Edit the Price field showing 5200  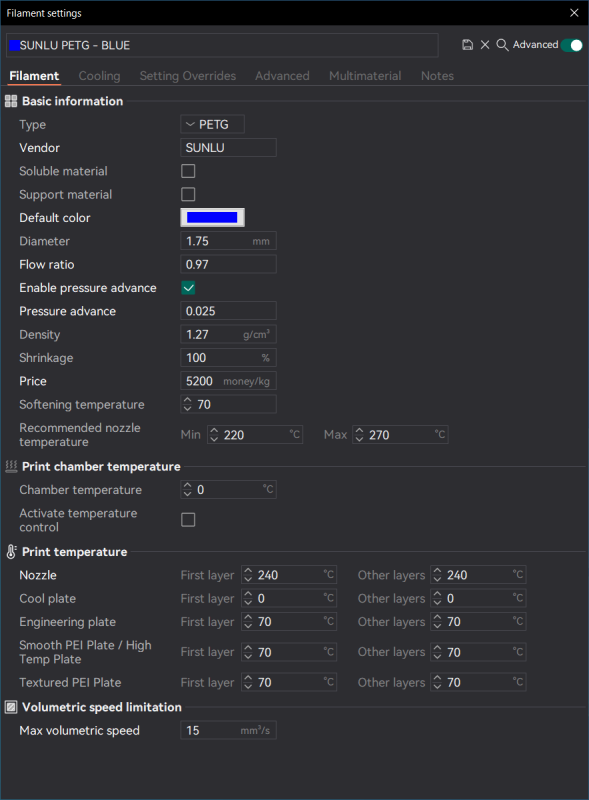point(228,381)
